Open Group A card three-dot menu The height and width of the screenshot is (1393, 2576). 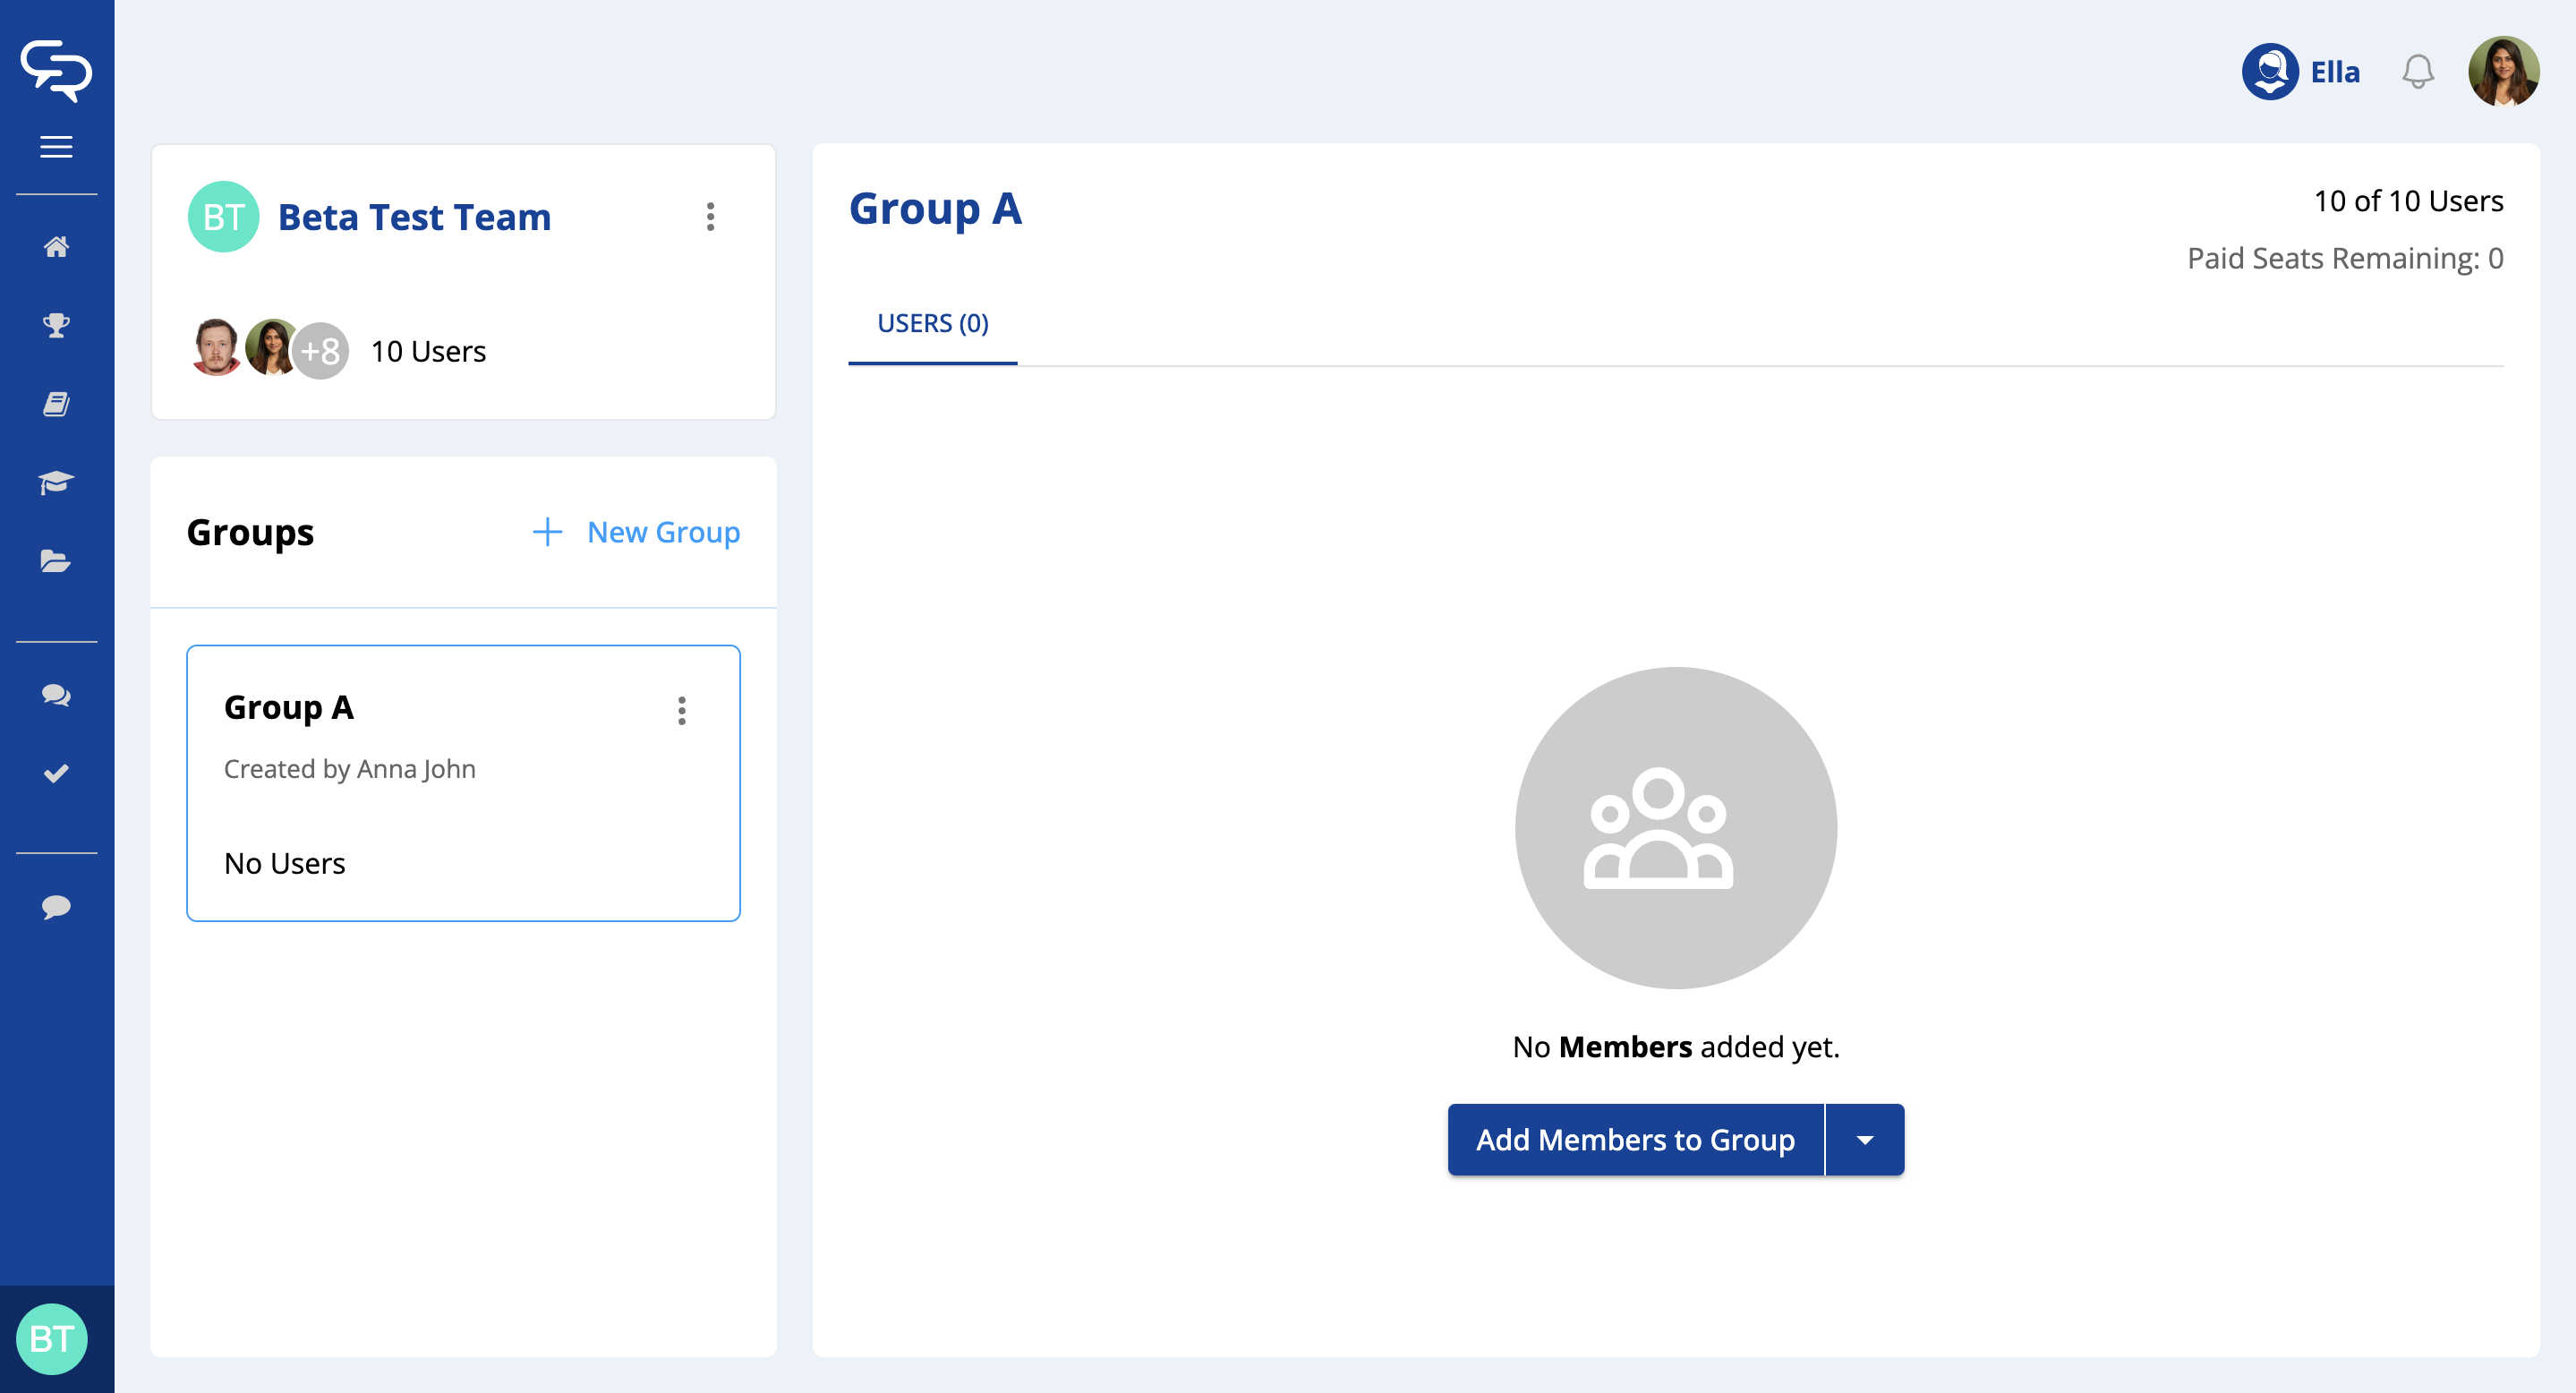(682, 710)
